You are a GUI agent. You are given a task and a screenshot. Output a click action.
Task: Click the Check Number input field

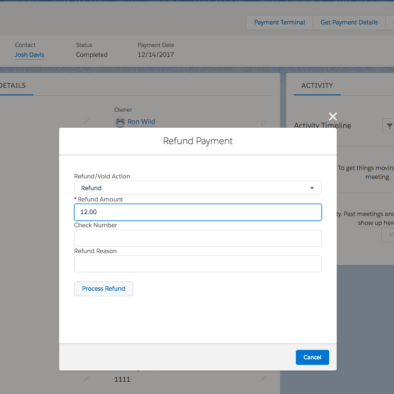click(x=198, y=238)
